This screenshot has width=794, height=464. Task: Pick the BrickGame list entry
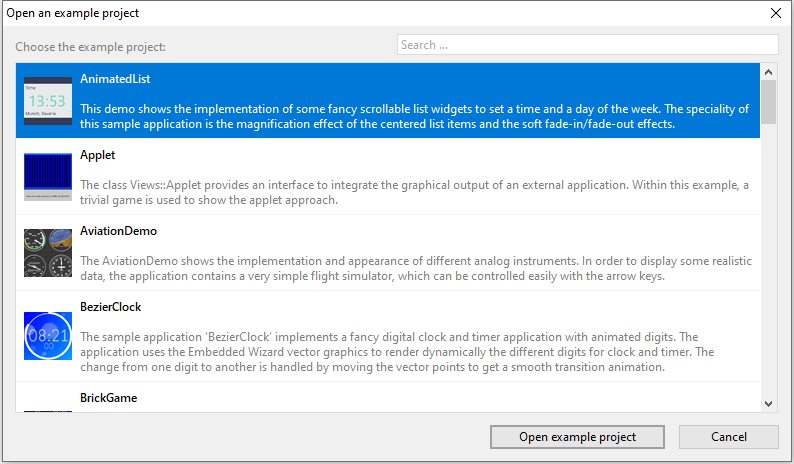108,398
